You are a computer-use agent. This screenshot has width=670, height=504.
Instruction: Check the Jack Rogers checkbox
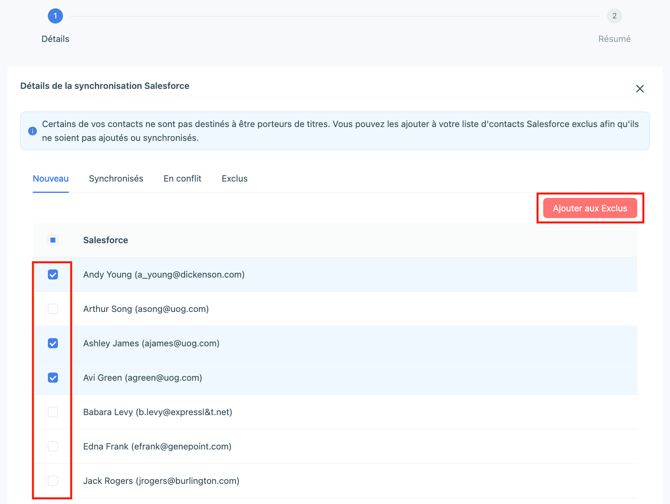(53, 481)
